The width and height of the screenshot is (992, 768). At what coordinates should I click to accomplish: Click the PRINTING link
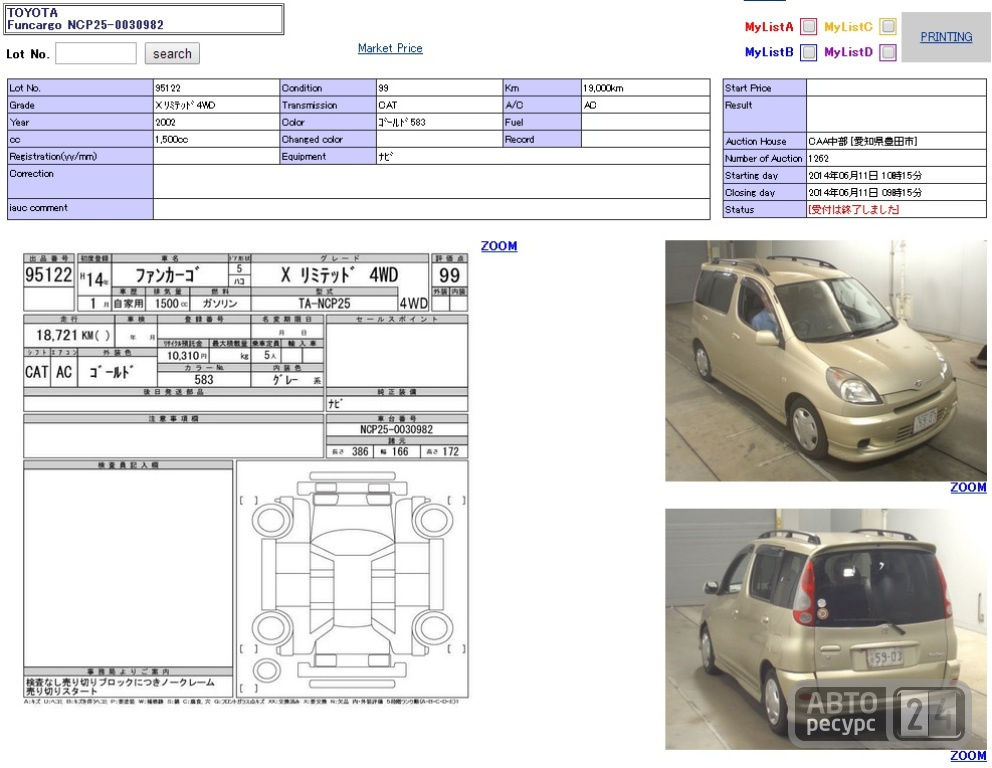click(x=946, y=37)
